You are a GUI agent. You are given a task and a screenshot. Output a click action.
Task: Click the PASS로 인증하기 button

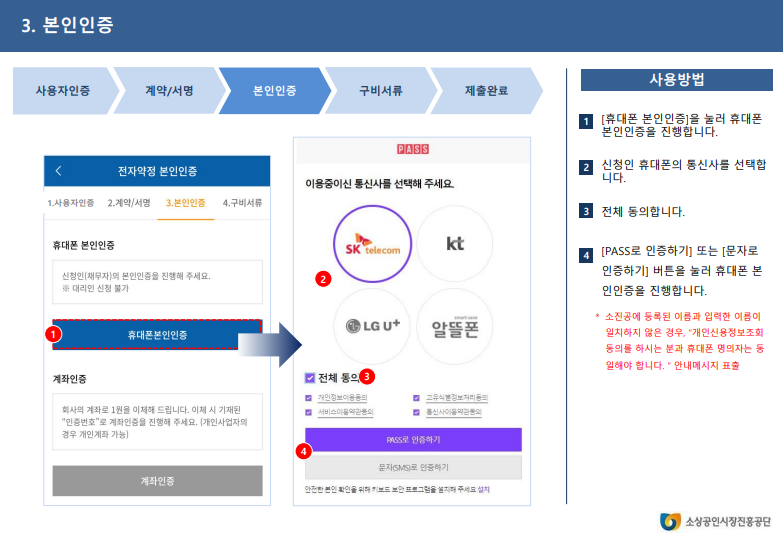pyautogui.click(x=413, y=440)
